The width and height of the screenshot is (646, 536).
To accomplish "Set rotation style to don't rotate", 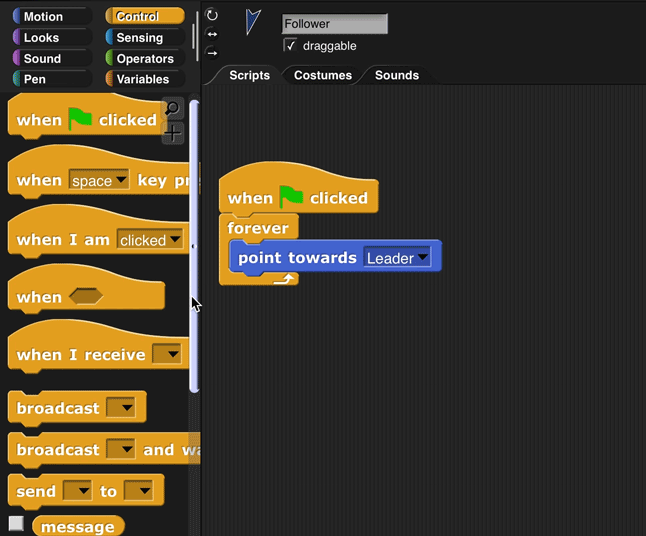I will [x=212, y=53].
